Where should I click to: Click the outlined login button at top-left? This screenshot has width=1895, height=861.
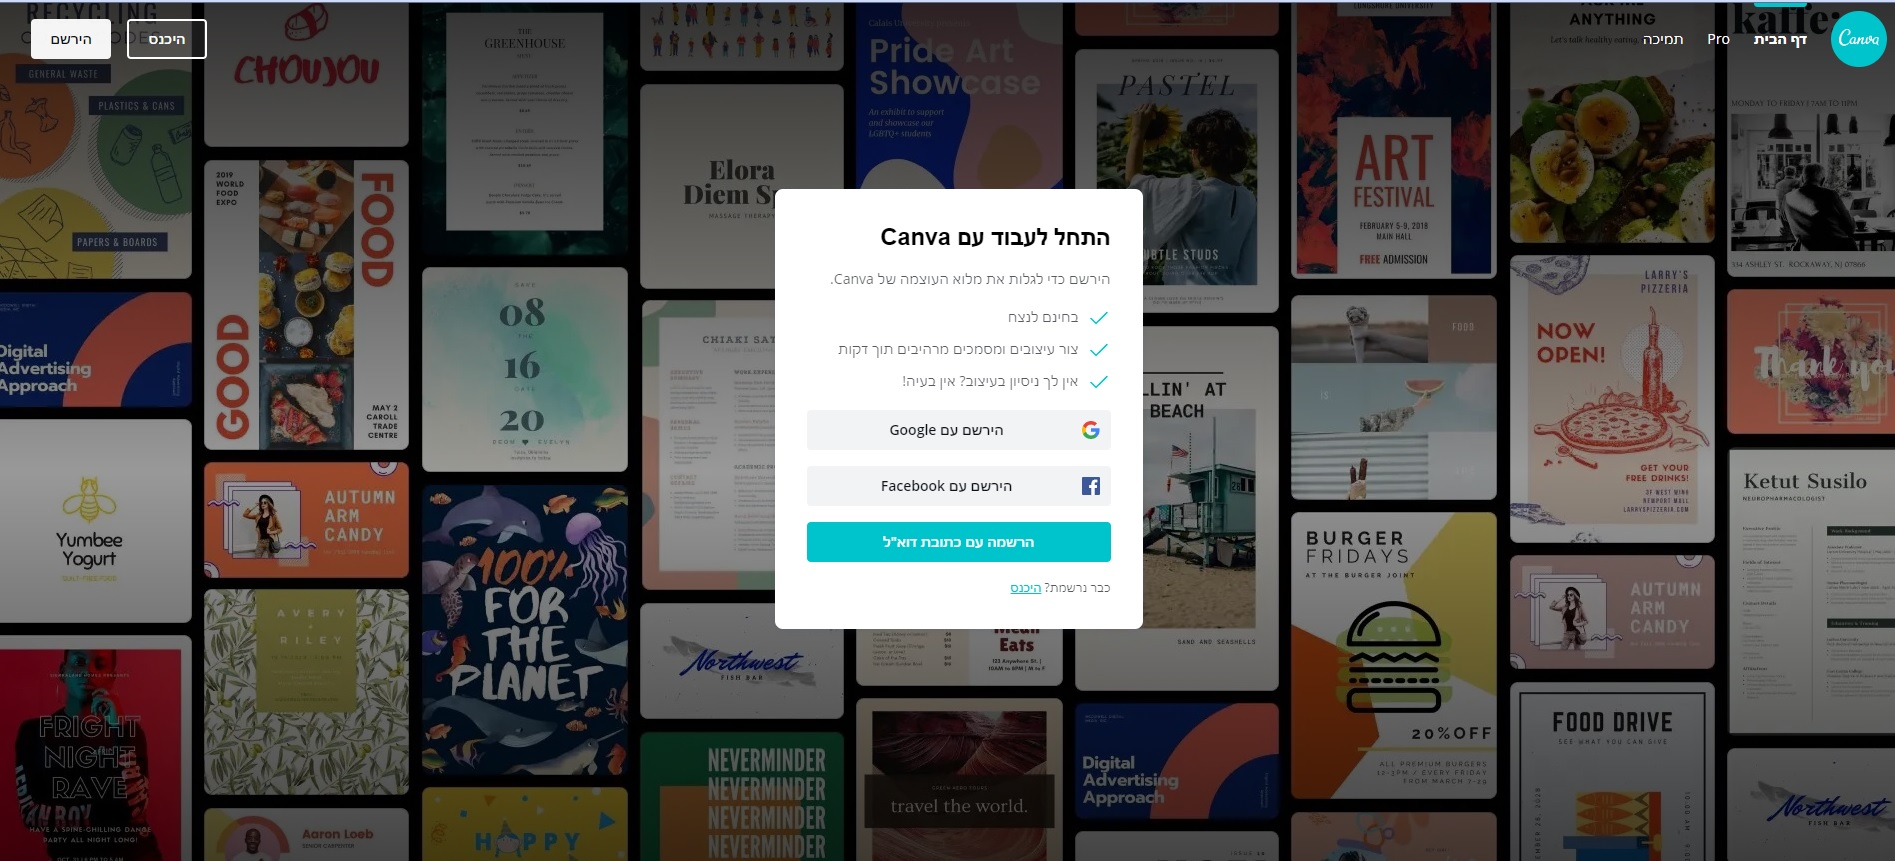click(167, 39)
